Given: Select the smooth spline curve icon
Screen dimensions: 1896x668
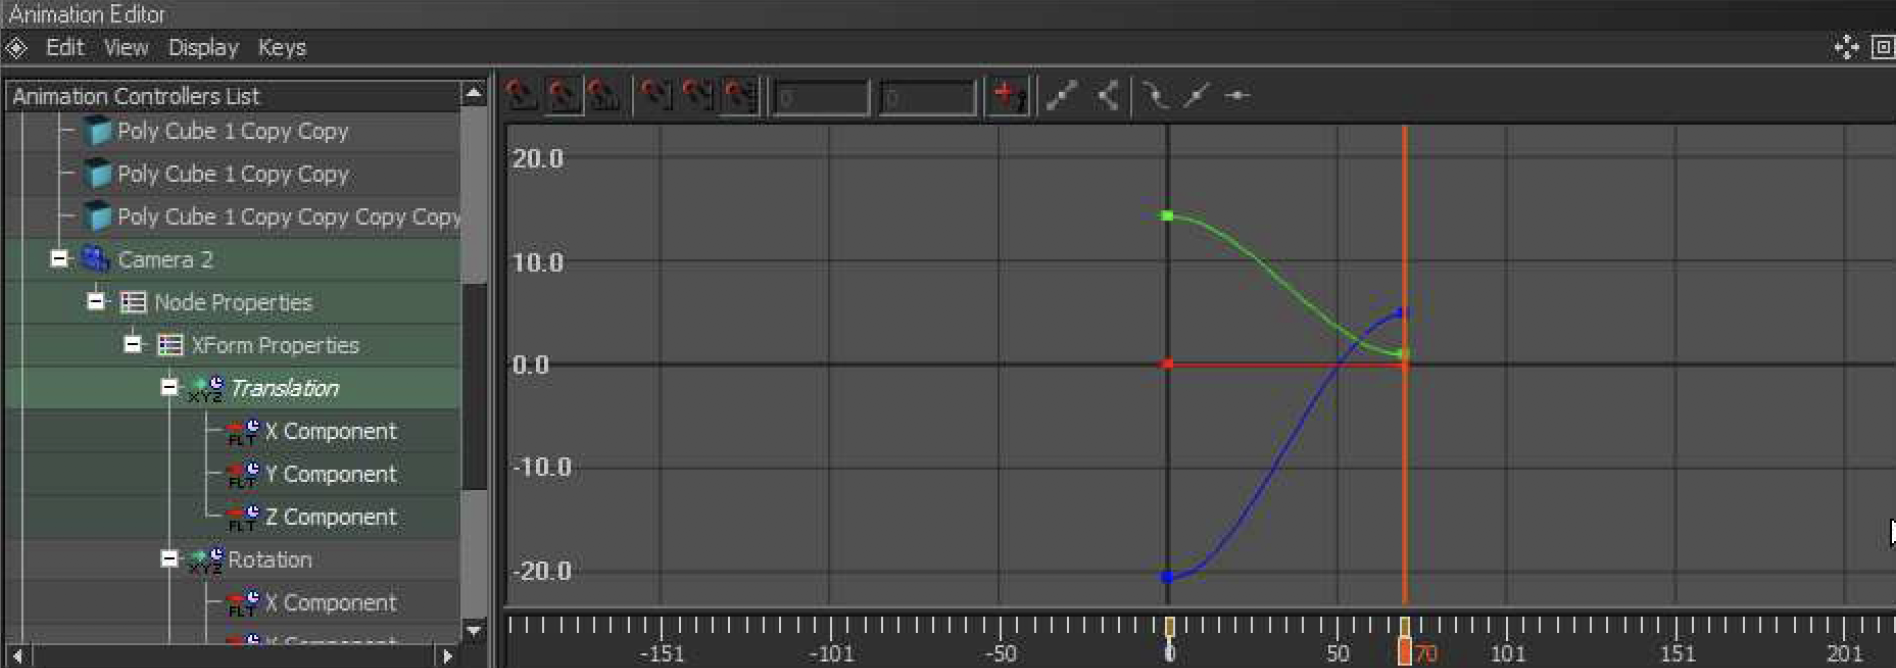Looking at the screenshot, I should point(1155,96).
